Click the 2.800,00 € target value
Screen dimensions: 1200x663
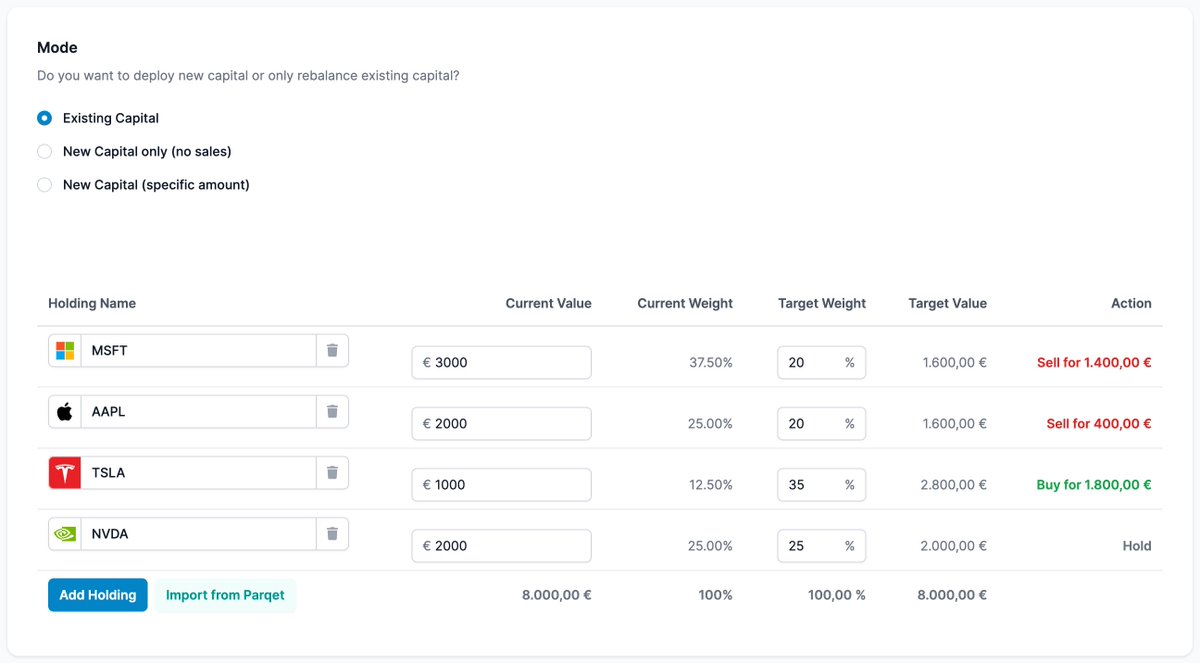click(954, 485)
